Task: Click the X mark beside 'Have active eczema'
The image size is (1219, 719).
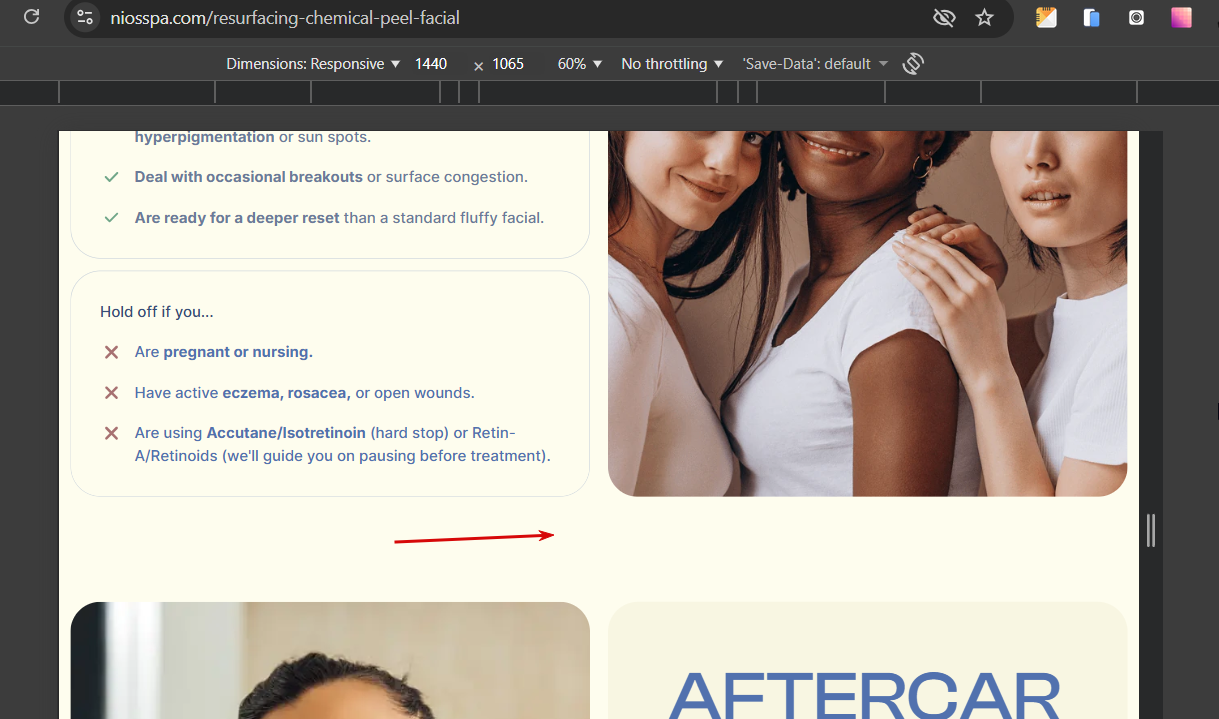Action: coord(112,393)
